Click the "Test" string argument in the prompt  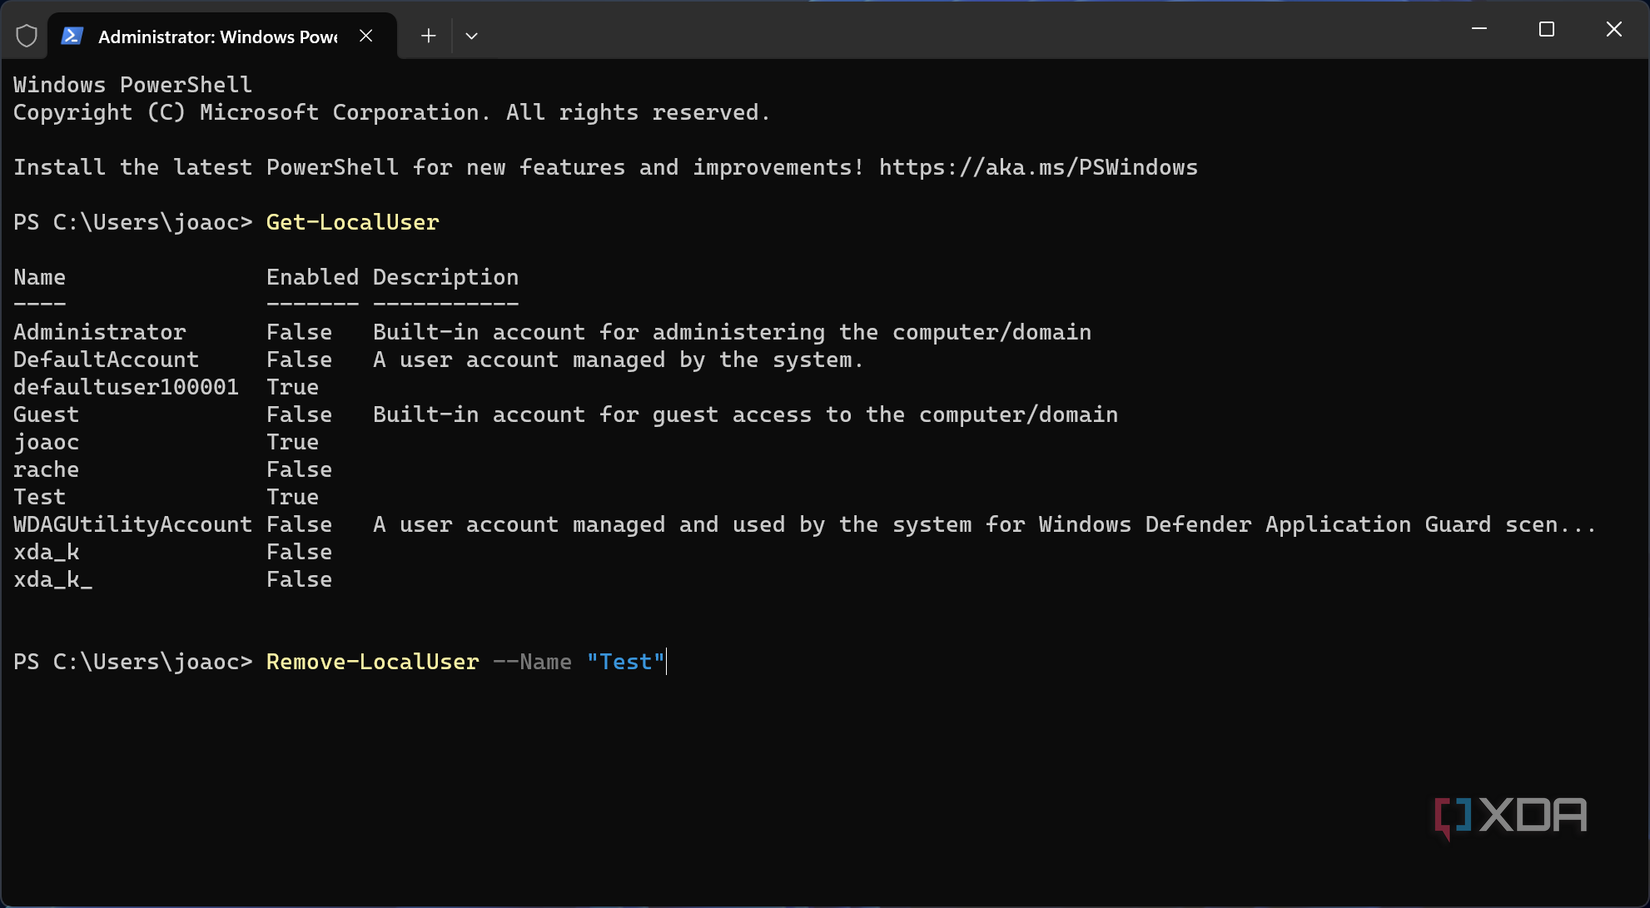point(626,662)
